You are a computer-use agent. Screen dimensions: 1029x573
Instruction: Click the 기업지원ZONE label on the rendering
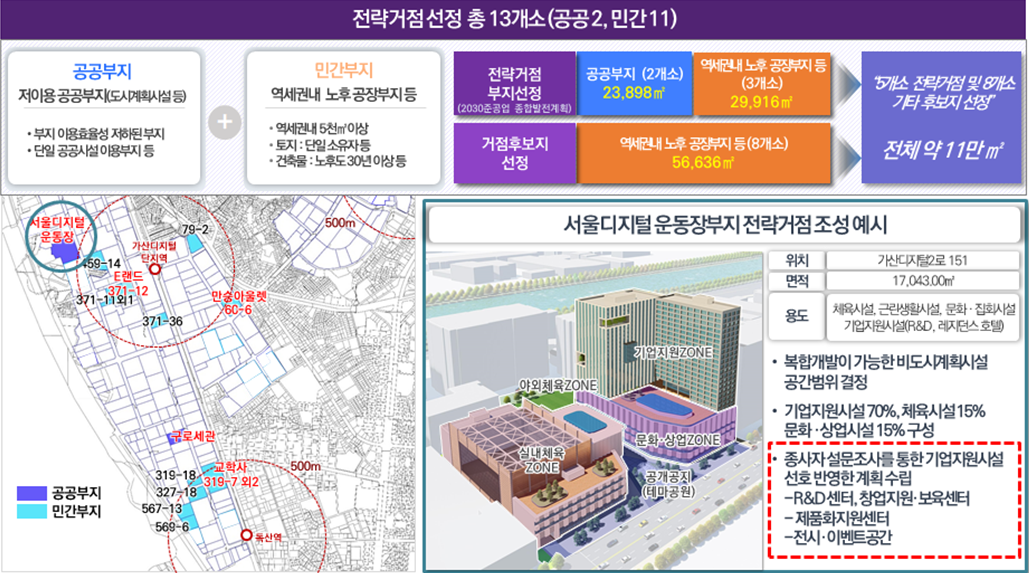click(673, 352)
